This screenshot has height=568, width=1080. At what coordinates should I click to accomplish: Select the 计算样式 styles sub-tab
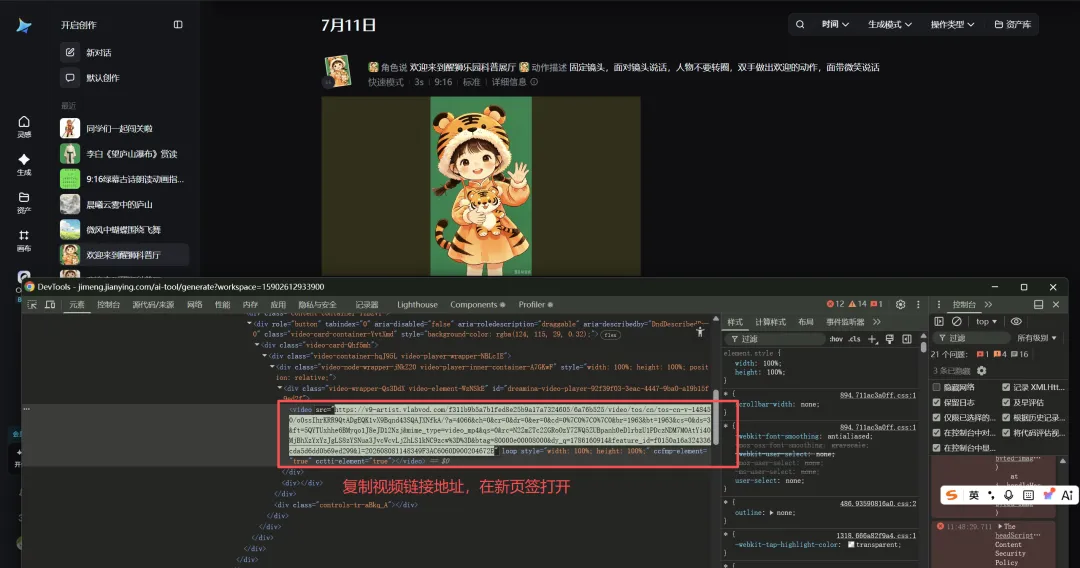(x=770, y=322)
